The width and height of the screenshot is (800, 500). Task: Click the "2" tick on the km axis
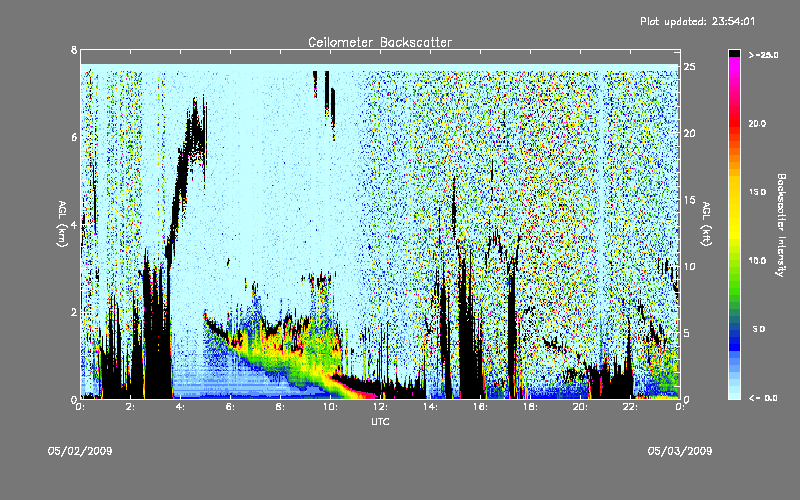click(x=74, y=312)
